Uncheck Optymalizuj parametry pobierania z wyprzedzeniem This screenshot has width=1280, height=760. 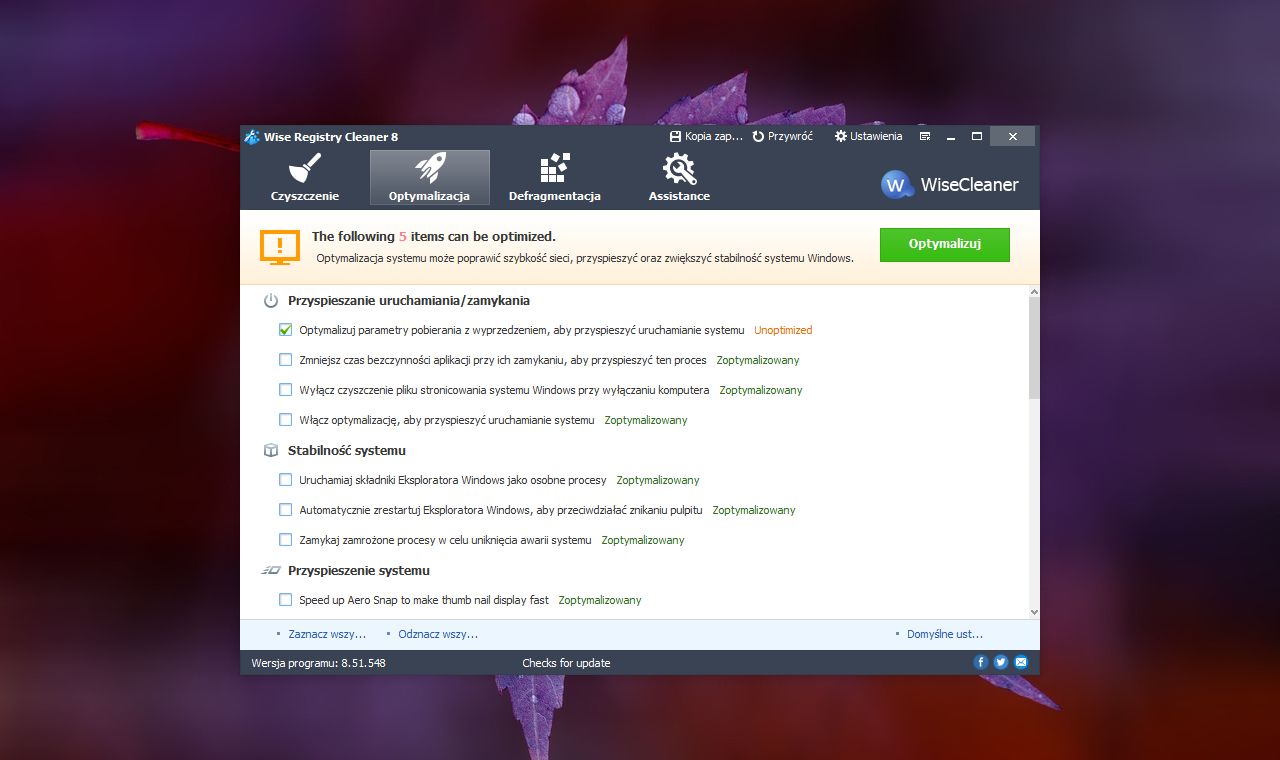click(286, 330)
